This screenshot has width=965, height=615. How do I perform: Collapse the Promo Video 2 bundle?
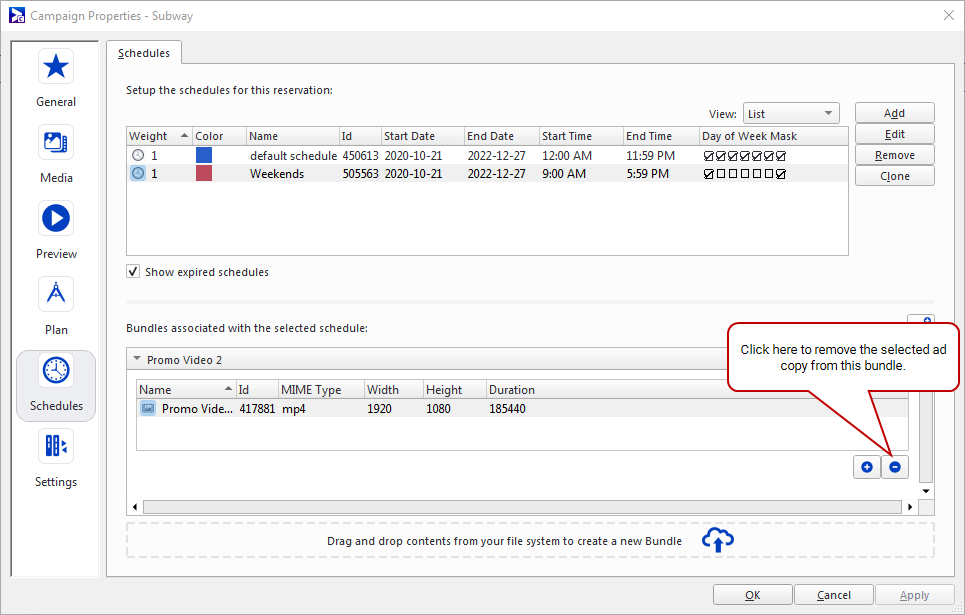136,360
